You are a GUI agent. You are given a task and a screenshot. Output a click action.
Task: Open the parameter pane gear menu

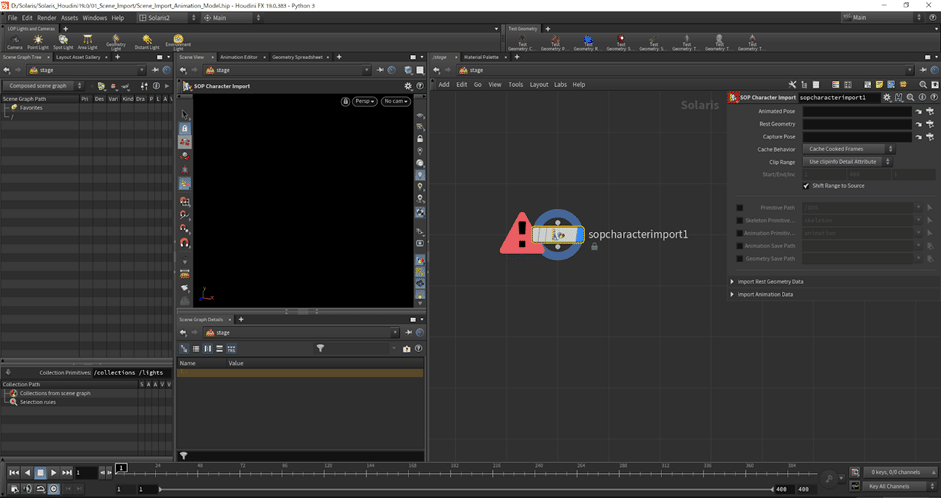tap(886, 97)
